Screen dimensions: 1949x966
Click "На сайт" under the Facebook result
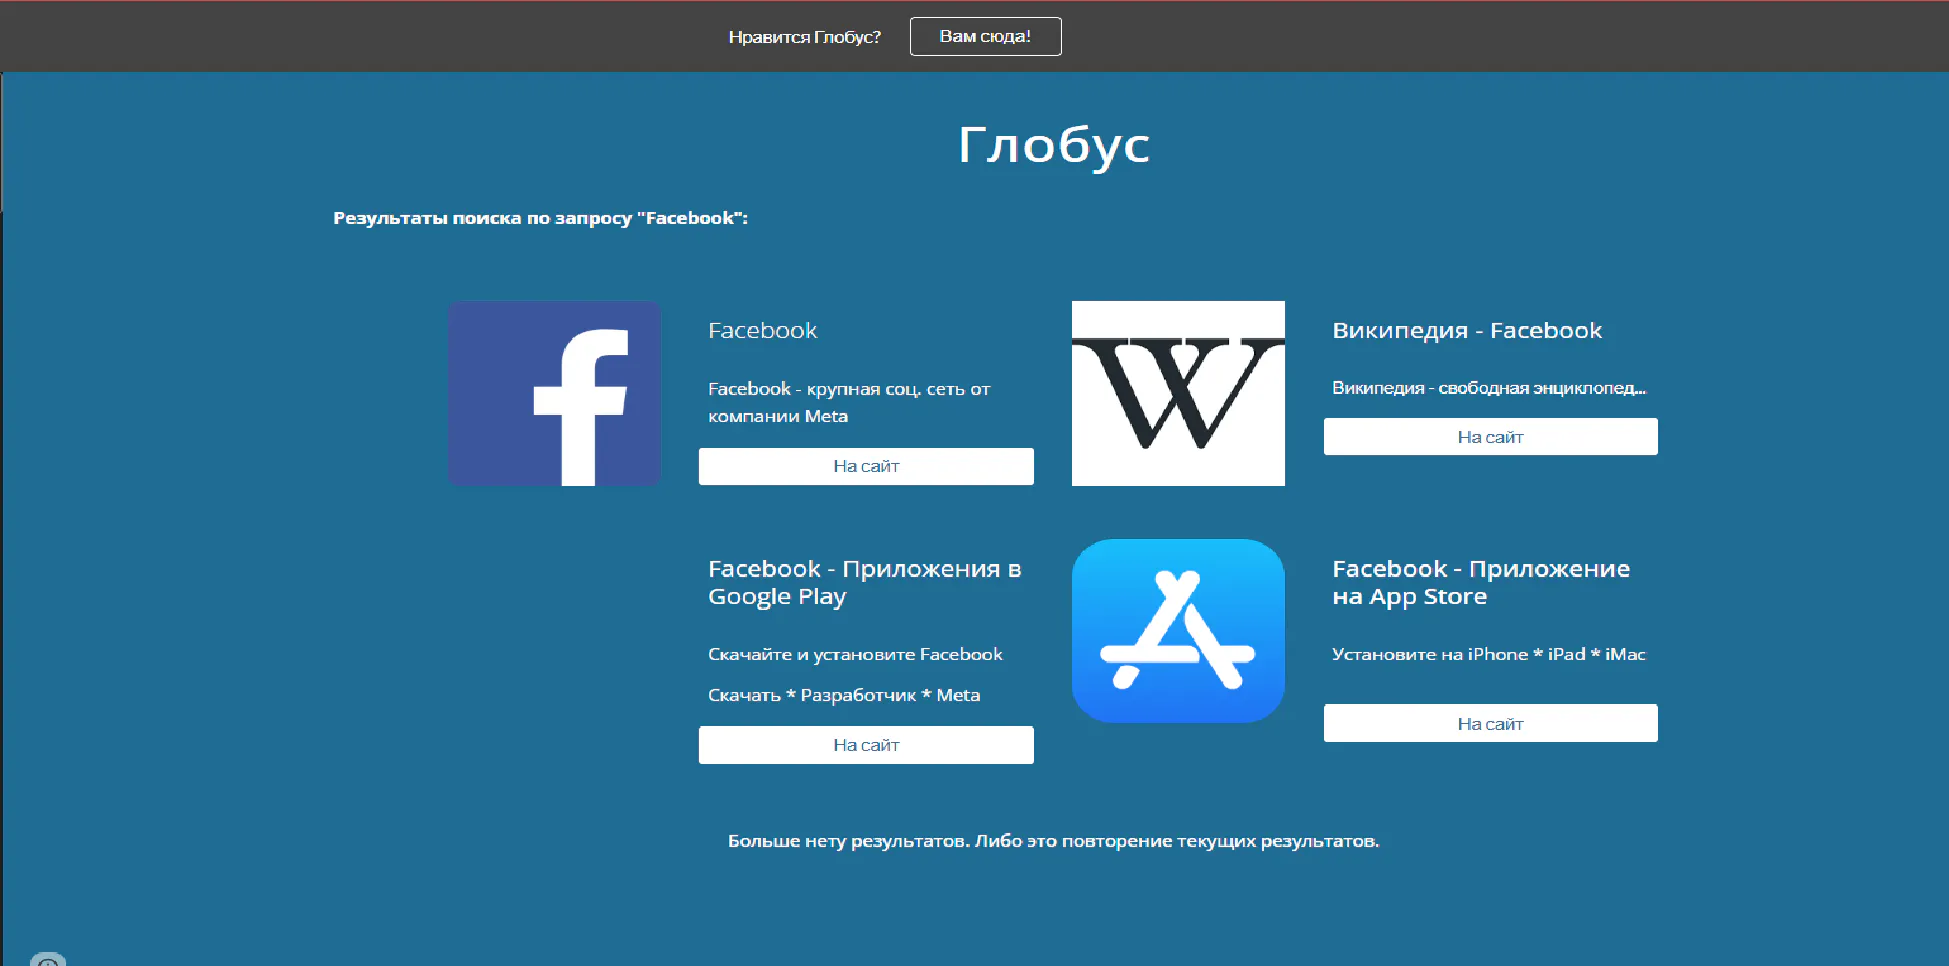pyautogui.click(x=866, y=466)
